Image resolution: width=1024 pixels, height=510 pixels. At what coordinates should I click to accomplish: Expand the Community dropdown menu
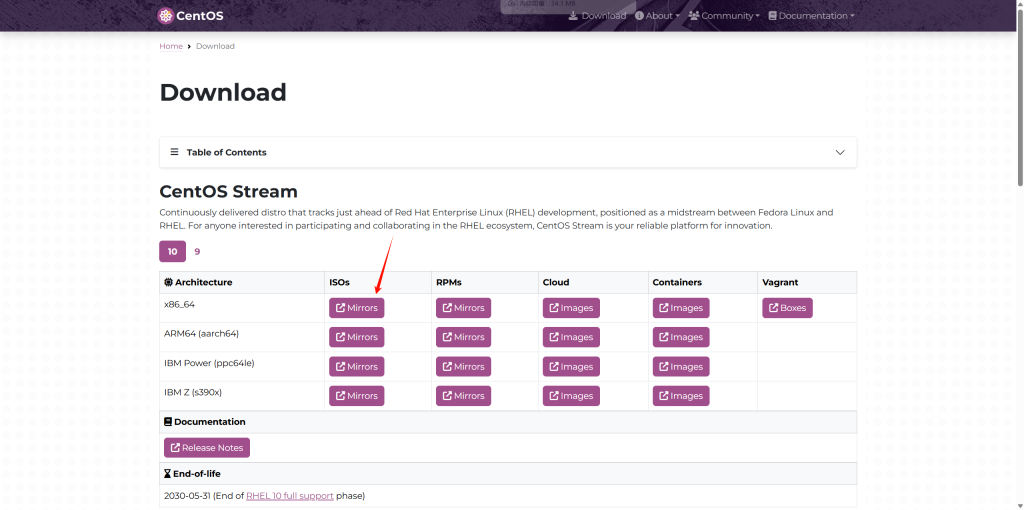tap(724, 16)
